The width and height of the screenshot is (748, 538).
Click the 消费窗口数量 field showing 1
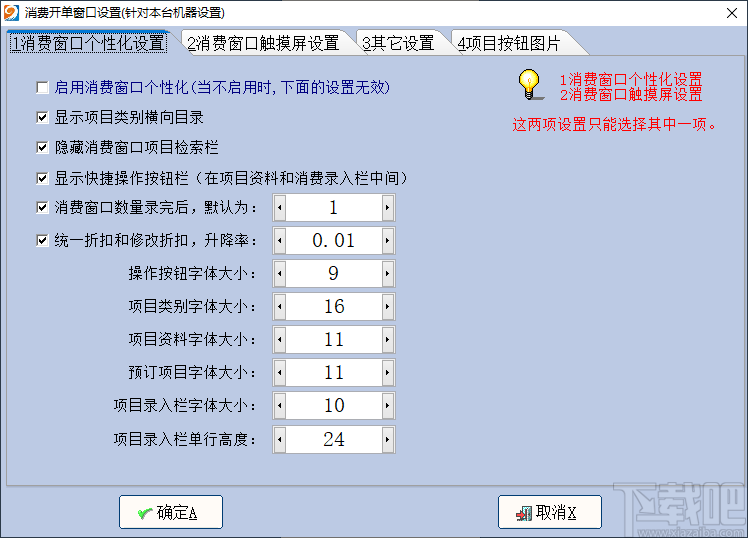(x=334, y=207)
